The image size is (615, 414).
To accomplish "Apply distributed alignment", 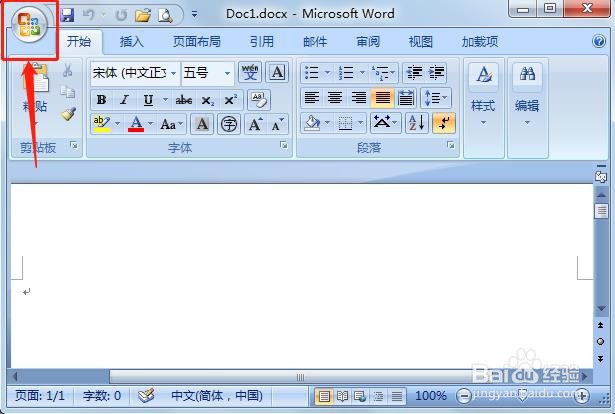I will (x=406, y=98).
